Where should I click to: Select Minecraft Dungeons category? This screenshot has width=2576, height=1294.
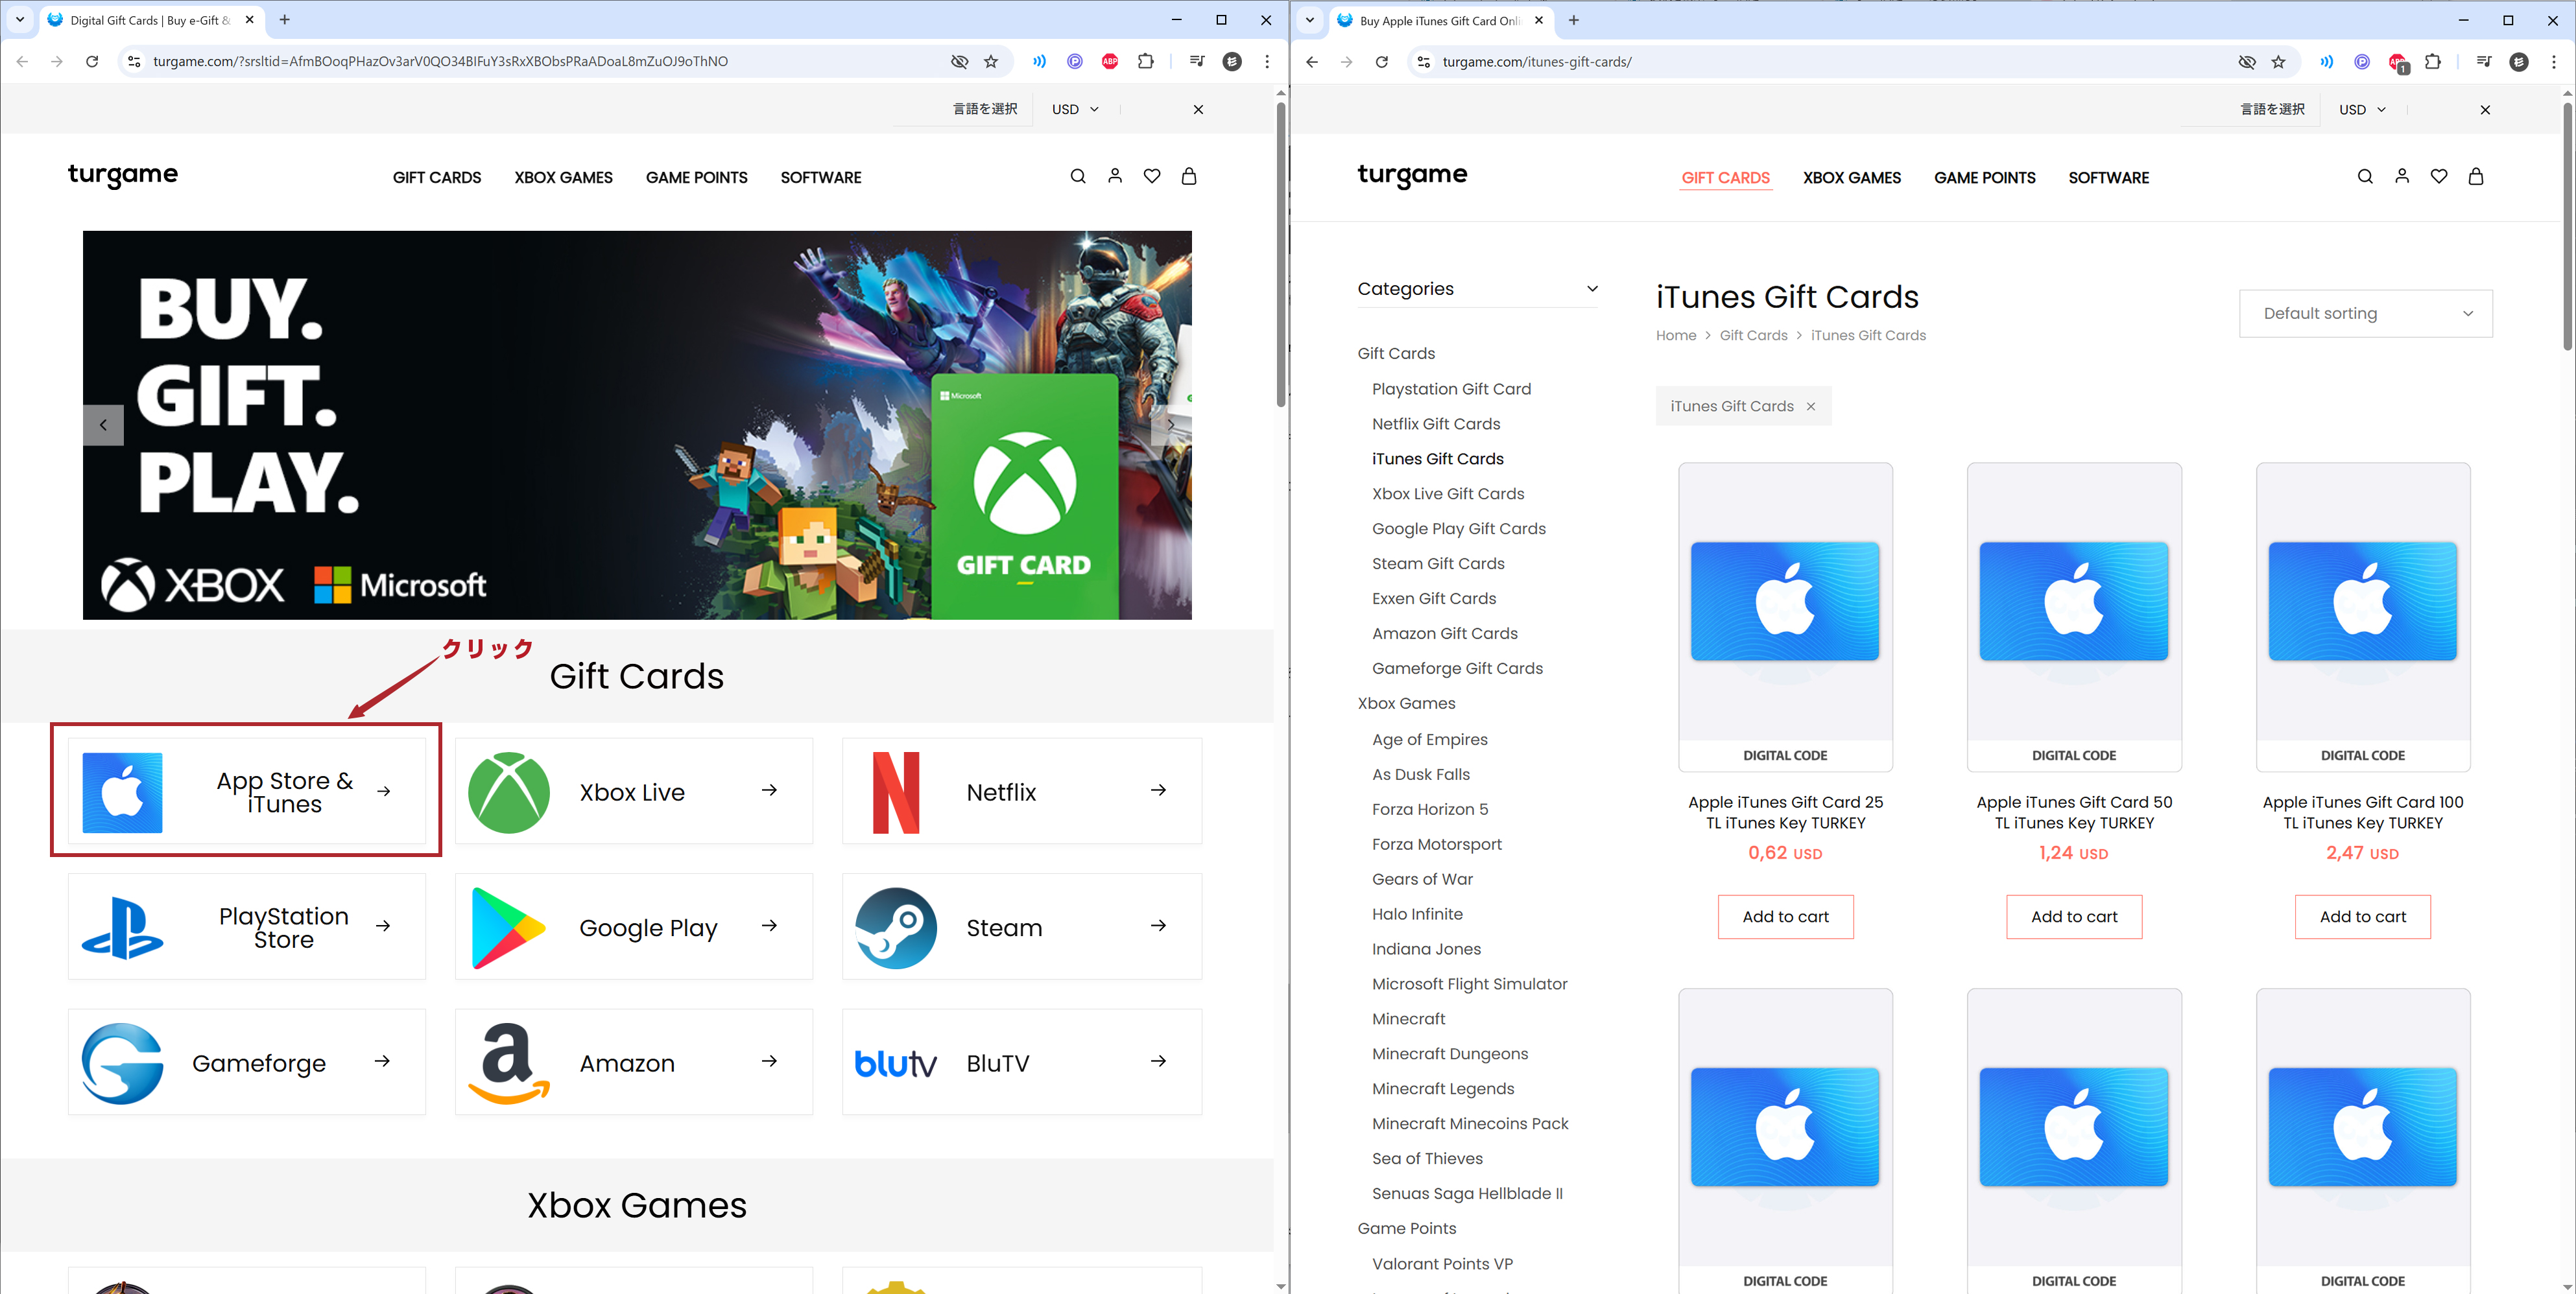point(1450,1054)
